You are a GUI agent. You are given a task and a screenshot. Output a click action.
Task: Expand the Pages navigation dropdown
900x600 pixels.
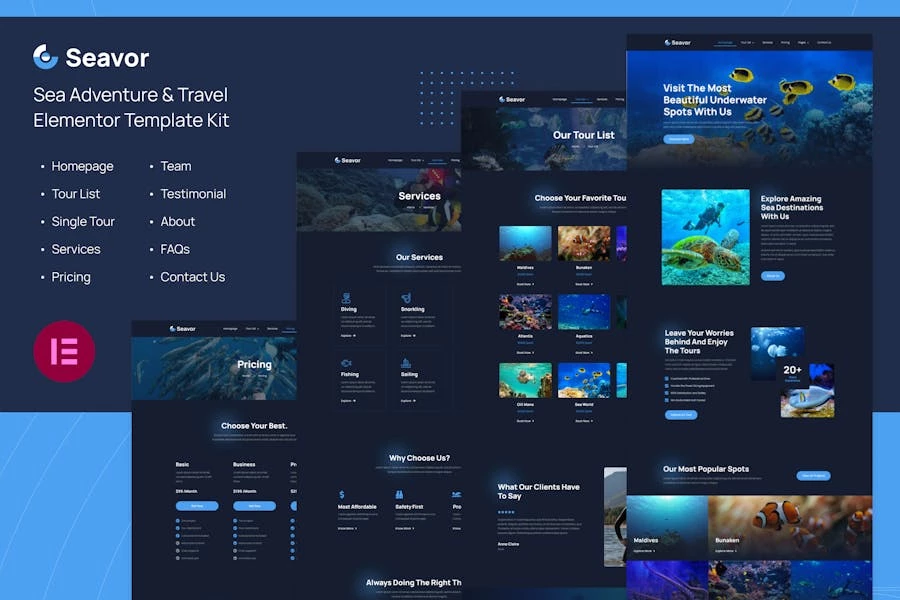click(x=803, y=42)
